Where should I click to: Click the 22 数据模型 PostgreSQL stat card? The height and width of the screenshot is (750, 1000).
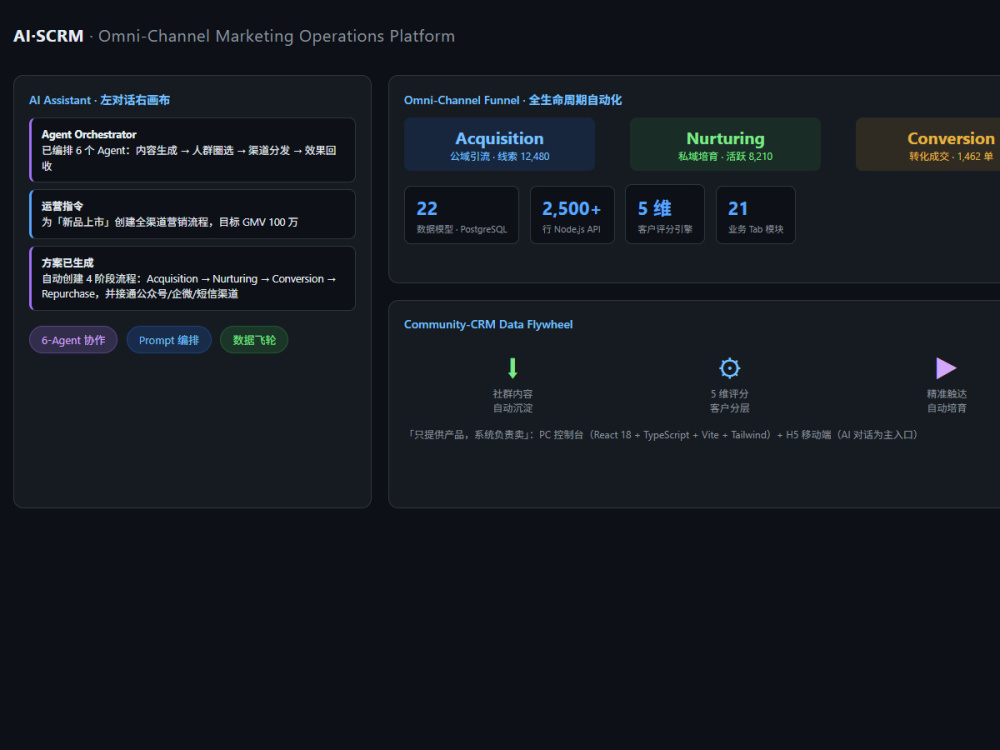click(x=462, y=215)
